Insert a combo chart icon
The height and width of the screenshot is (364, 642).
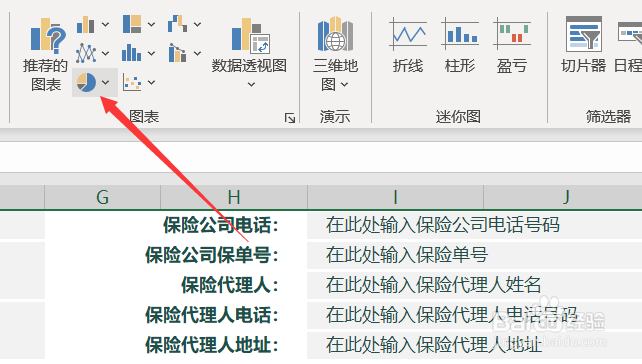(178, 53)
